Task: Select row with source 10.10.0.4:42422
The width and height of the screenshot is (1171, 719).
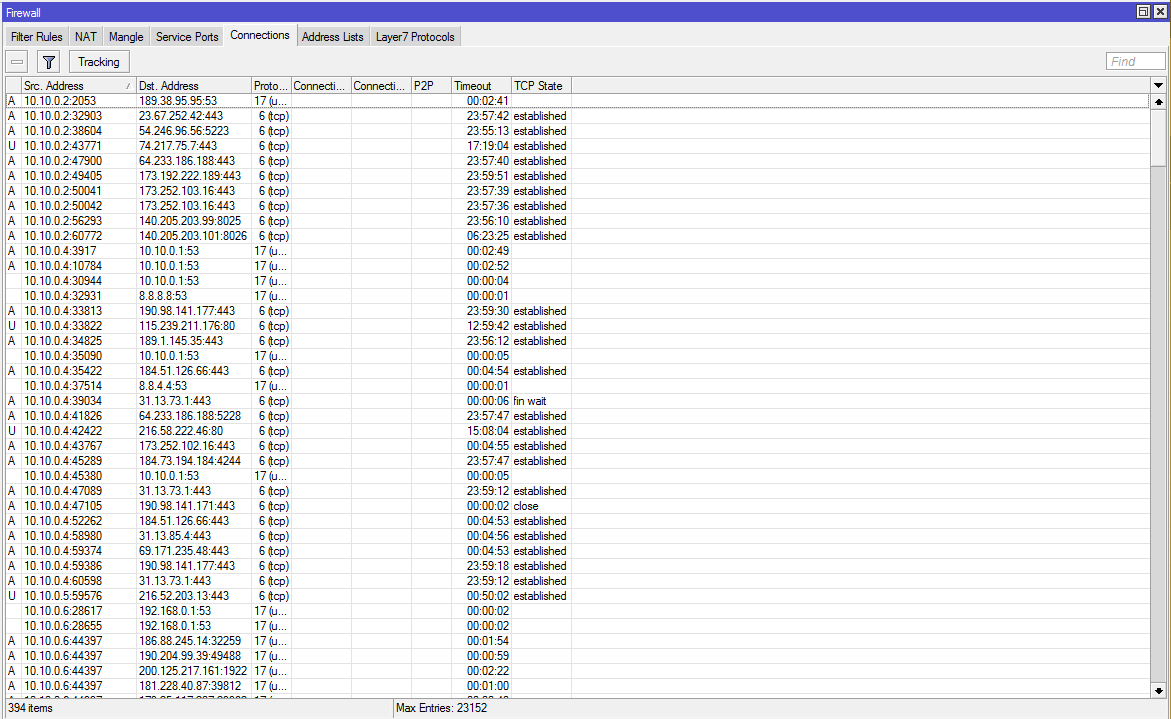Action: click(577, 431)
